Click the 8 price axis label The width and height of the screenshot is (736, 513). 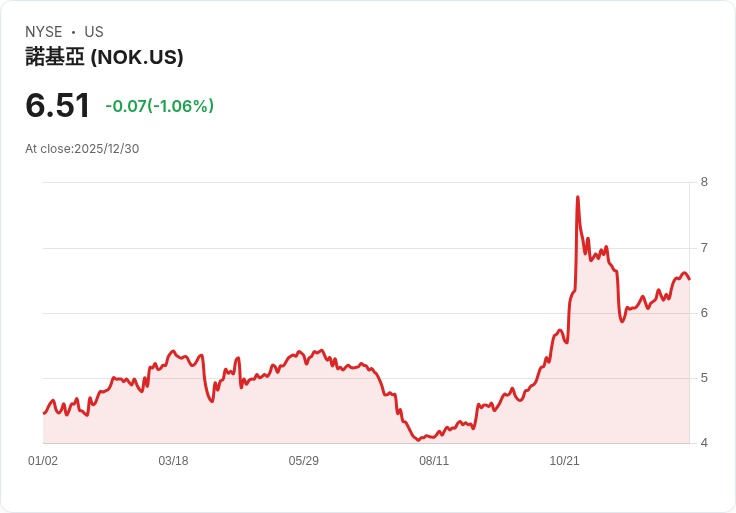(x=704, y=182)
